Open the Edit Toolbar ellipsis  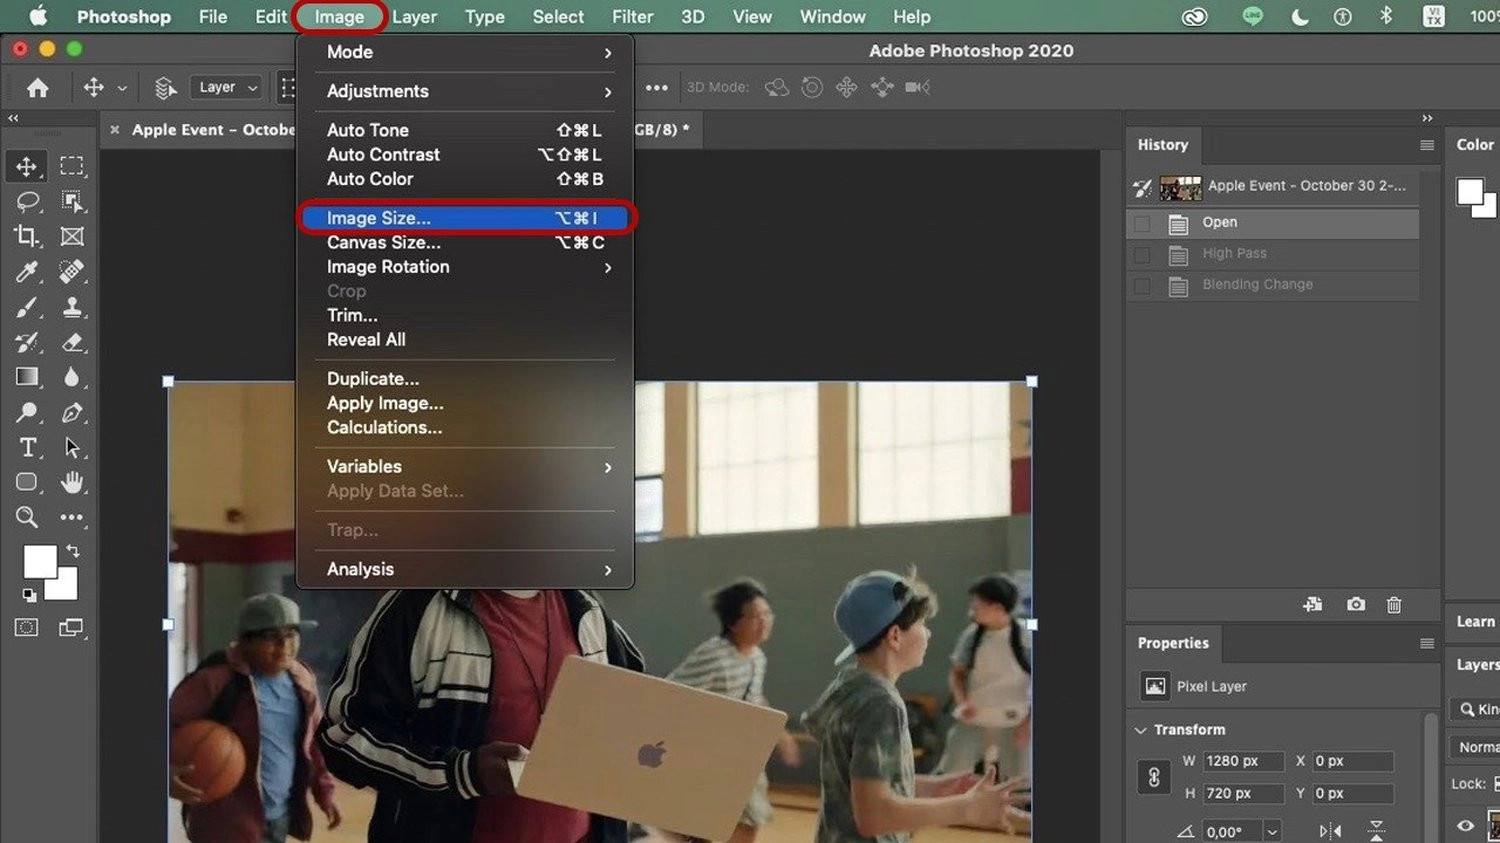(72, 517)
